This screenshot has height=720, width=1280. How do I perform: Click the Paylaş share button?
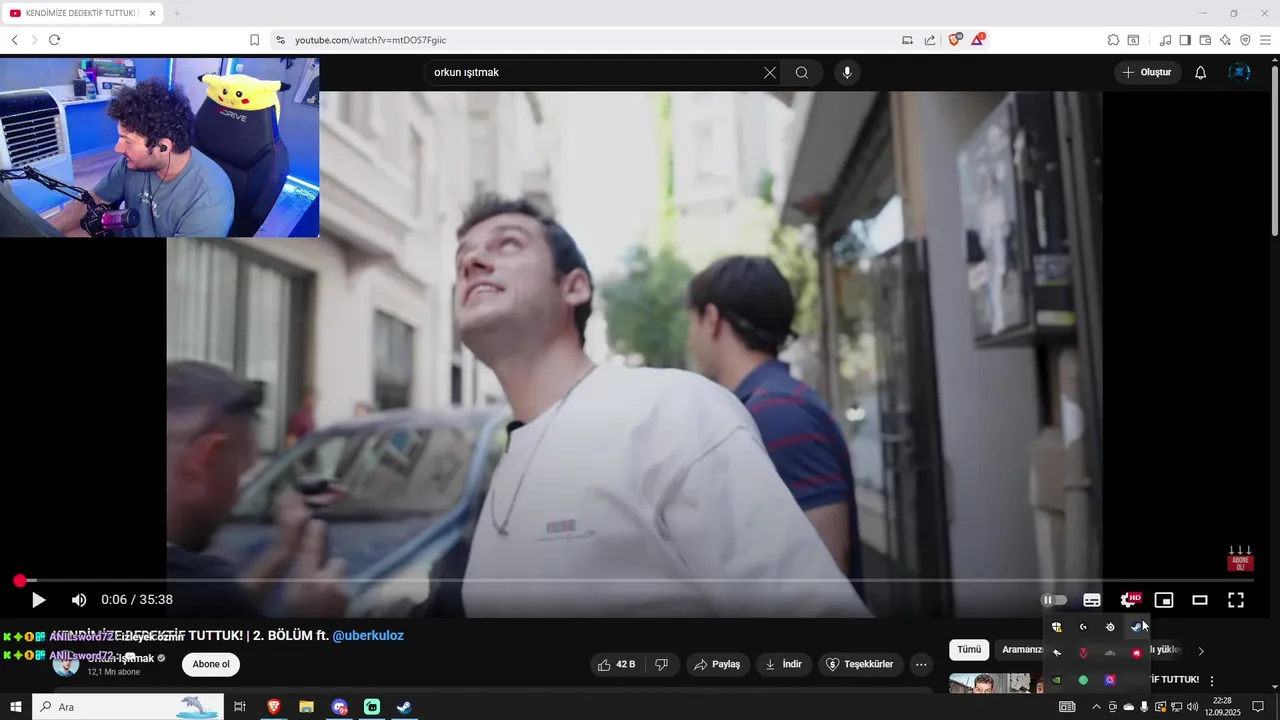pyautogui.click(x=717, y=664)
